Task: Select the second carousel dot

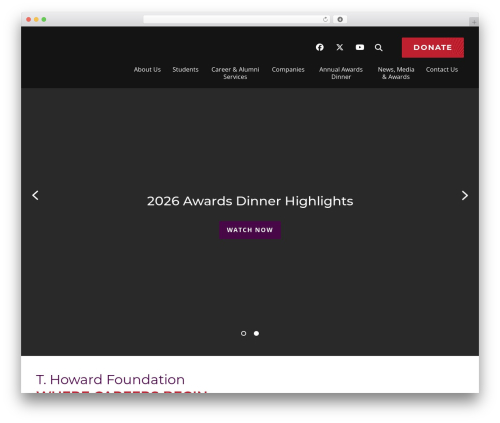Action: (x=256, y=333)
